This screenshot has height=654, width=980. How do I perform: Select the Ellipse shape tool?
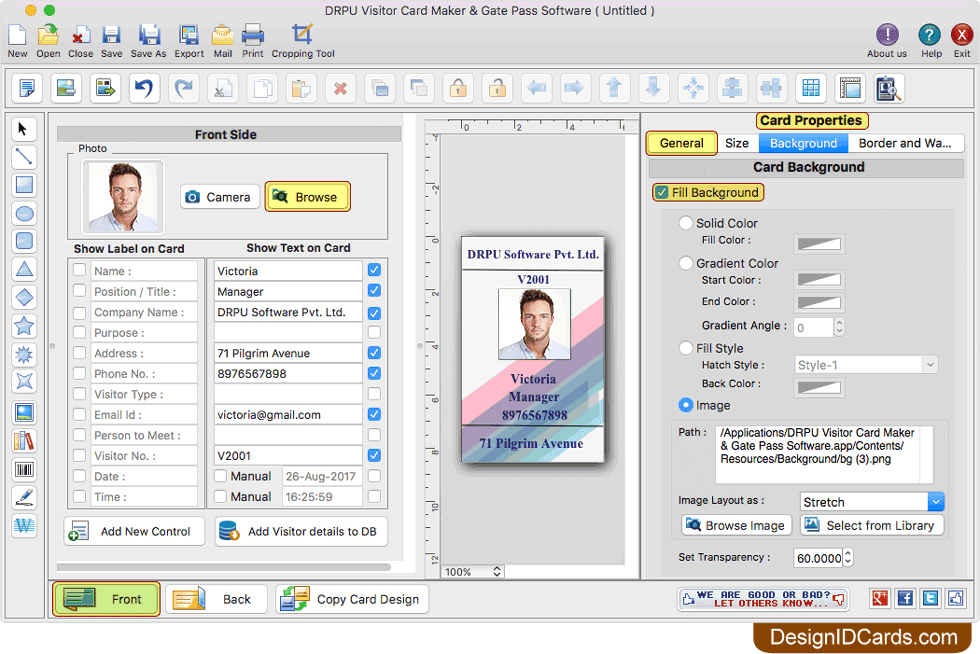click(24, 213)
